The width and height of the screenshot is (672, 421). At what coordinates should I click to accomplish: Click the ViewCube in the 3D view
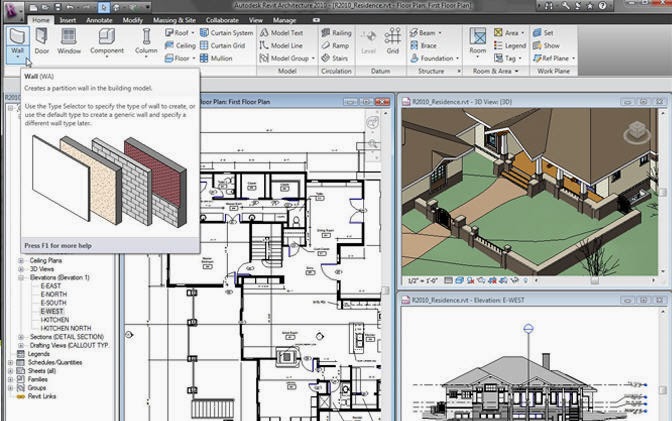(x=637, y=132)
